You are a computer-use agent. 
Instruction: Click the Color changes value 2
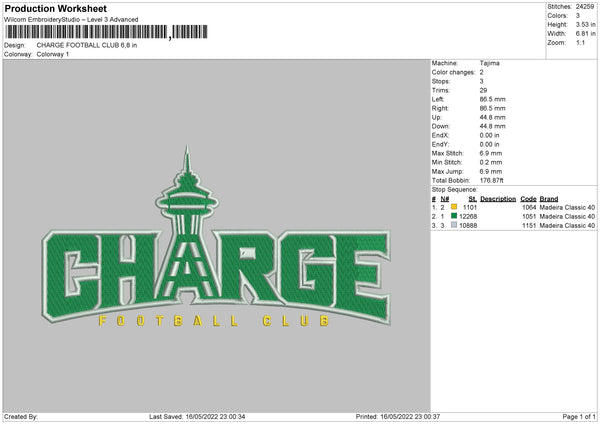tap(481, 72)
